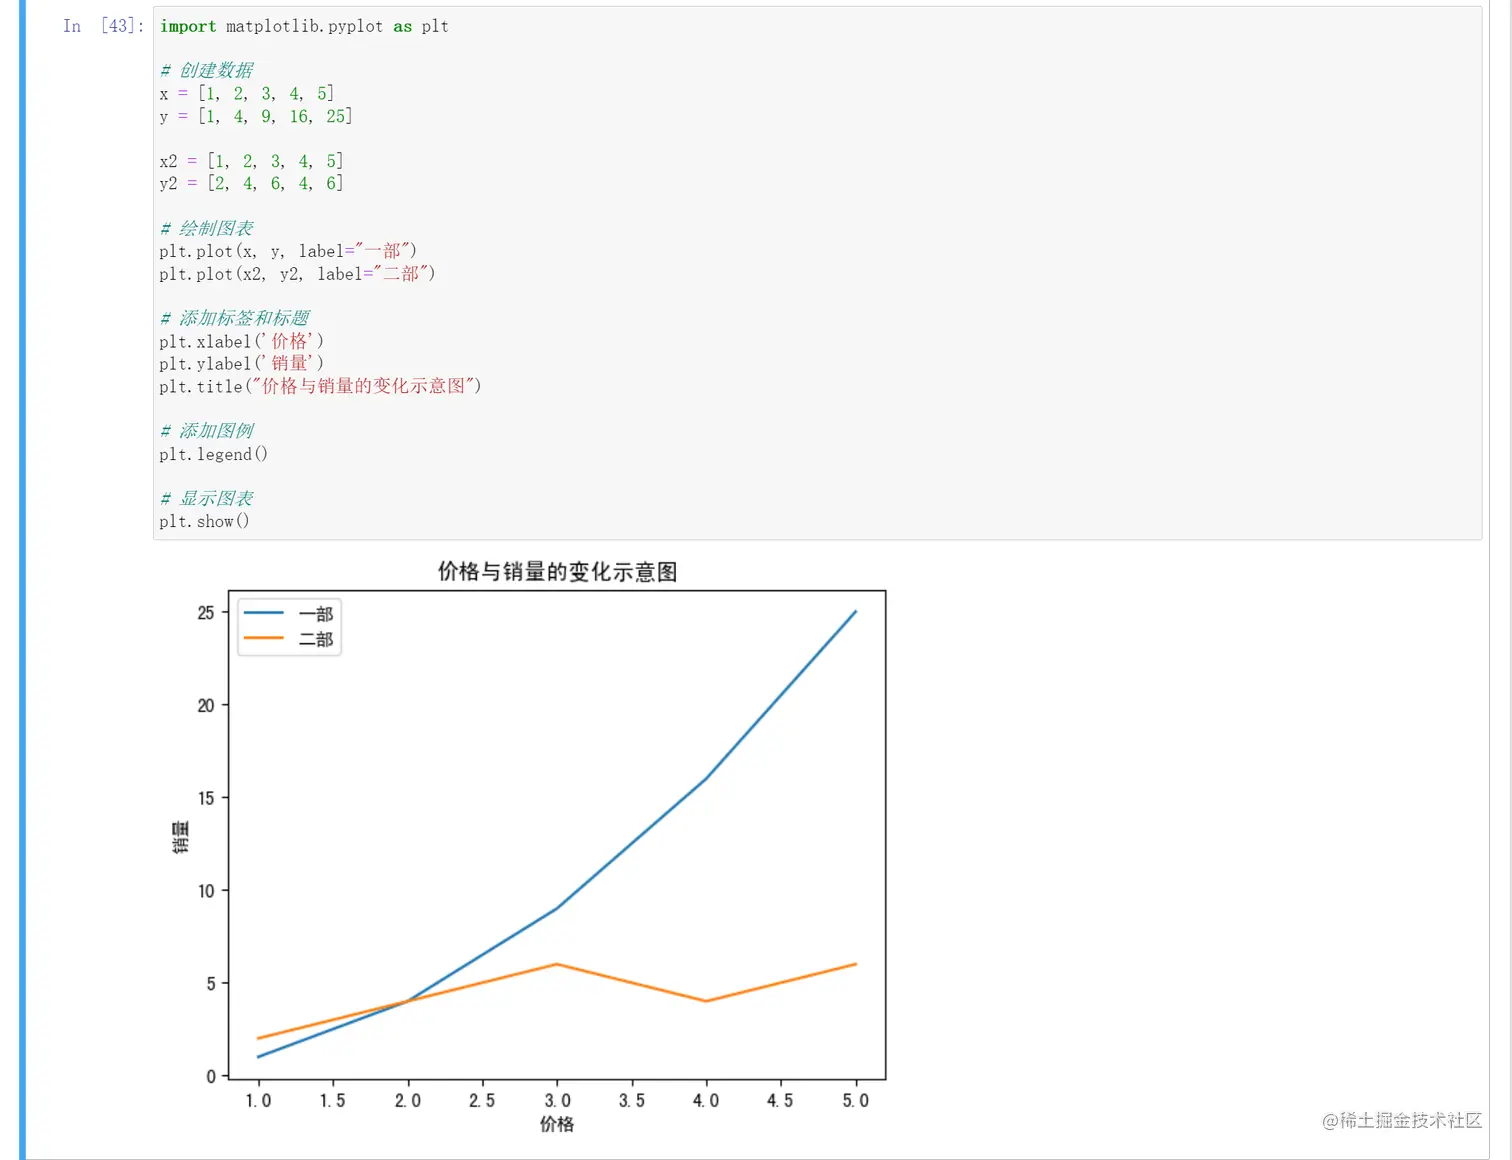Click the x-axis tick 1.0
The width and height of the screenshot is (1512, 1160).
pyautogui.click(x=258, y=1100)
